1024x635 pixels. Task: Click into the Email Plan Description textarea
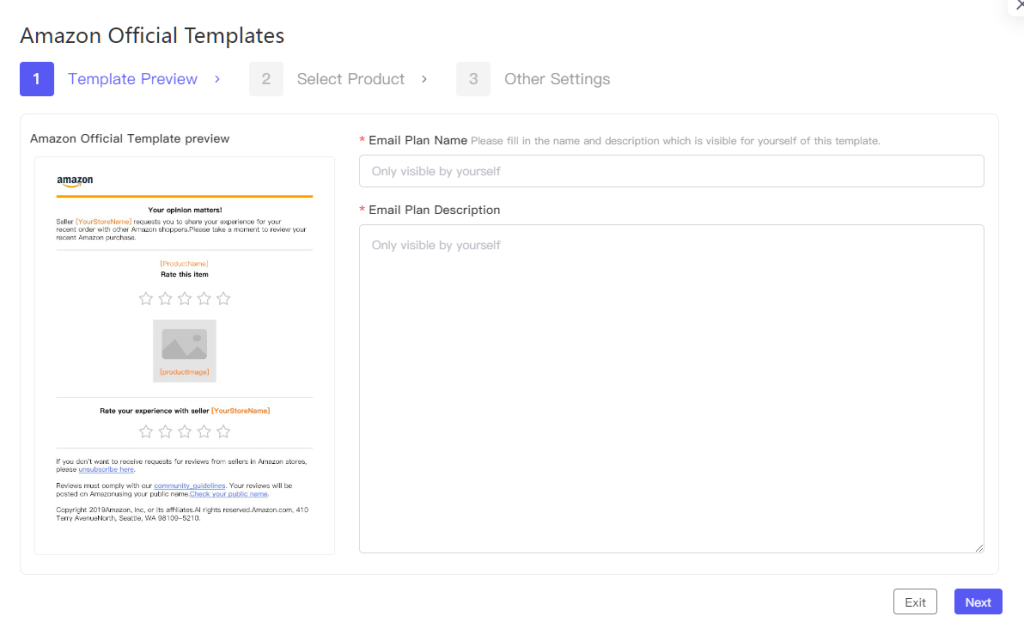(671, 388)
